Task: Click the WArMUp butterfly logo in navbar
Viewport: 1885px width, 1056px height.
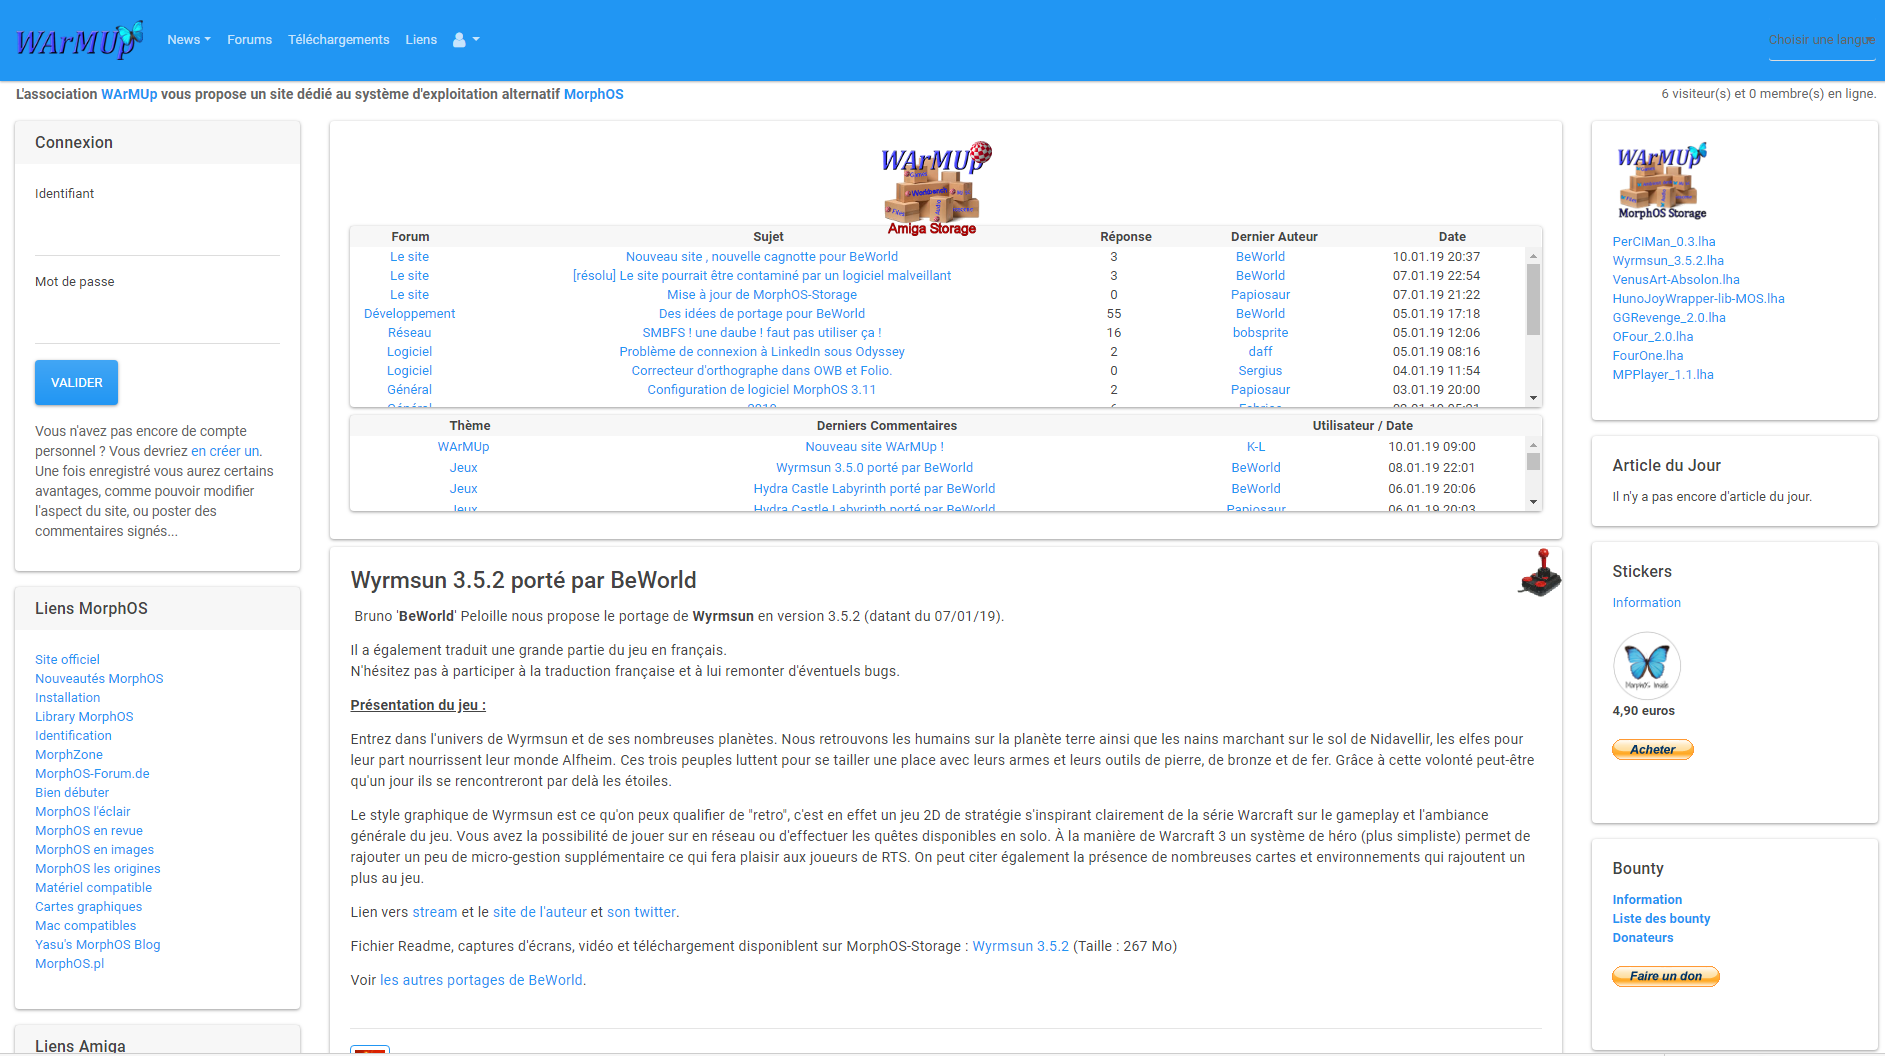Action: click(x=79, y=40)
